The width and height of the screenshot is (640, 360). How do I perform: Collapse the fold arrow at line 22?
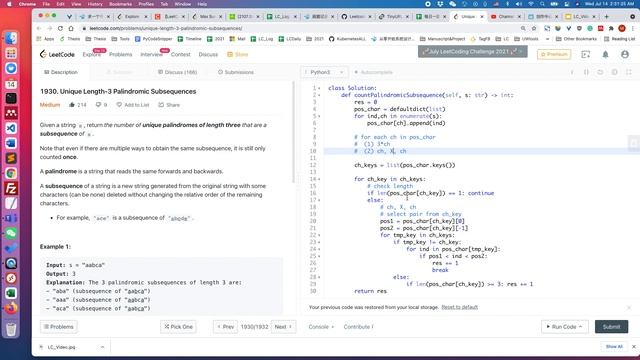(319, 235)
